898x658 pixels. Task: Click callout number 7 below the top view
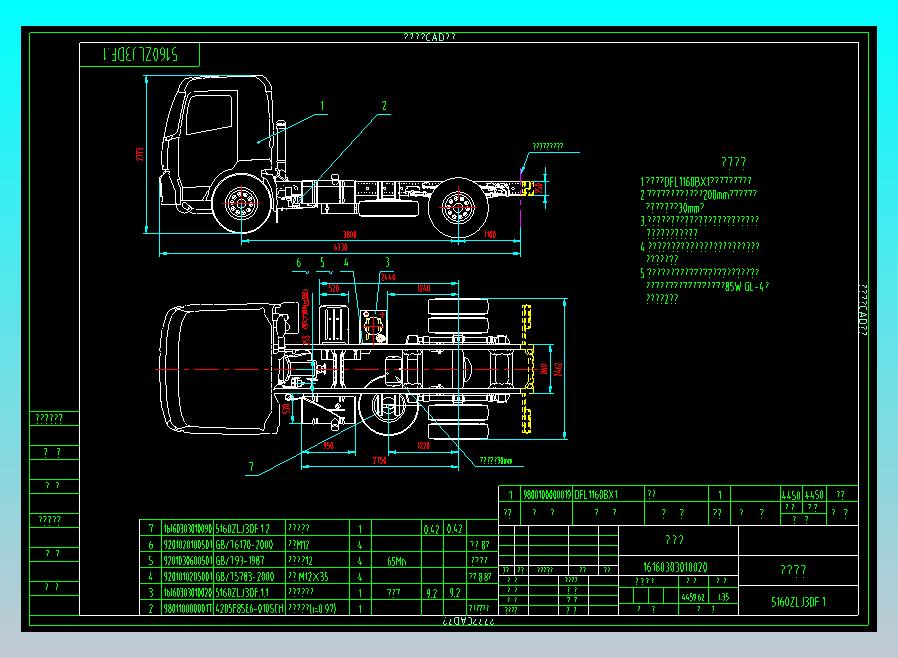pos(251,466)
